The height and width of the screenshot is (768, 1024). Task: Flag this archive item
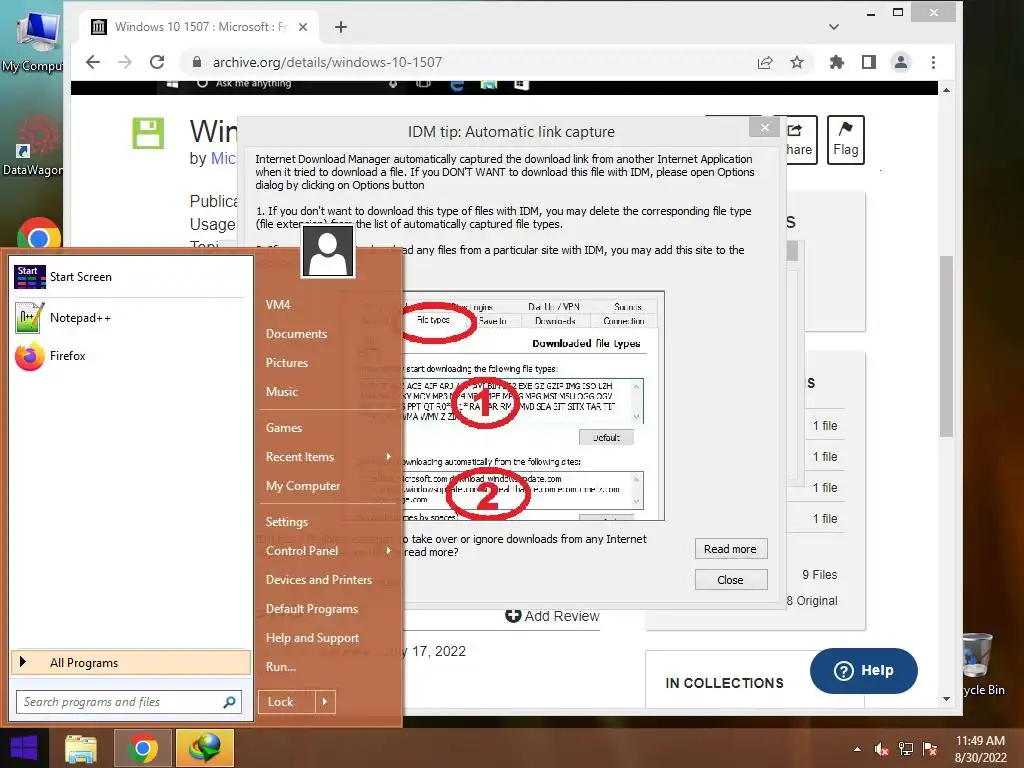click(x=846, y=139)
